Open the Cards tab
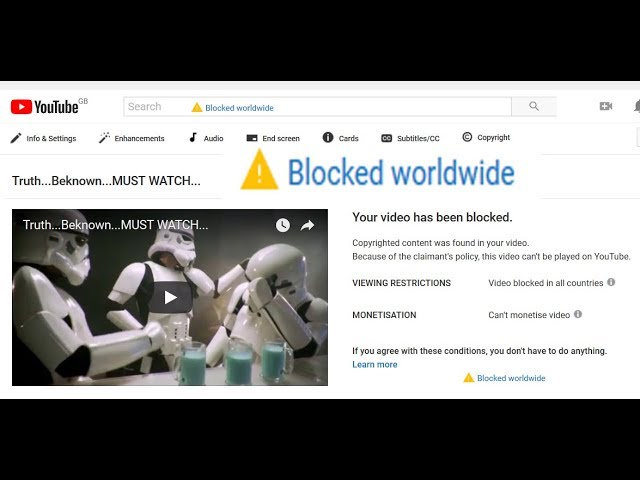Image resolution: width=640 pixels, height=480 pixels. tap(340, 138)
